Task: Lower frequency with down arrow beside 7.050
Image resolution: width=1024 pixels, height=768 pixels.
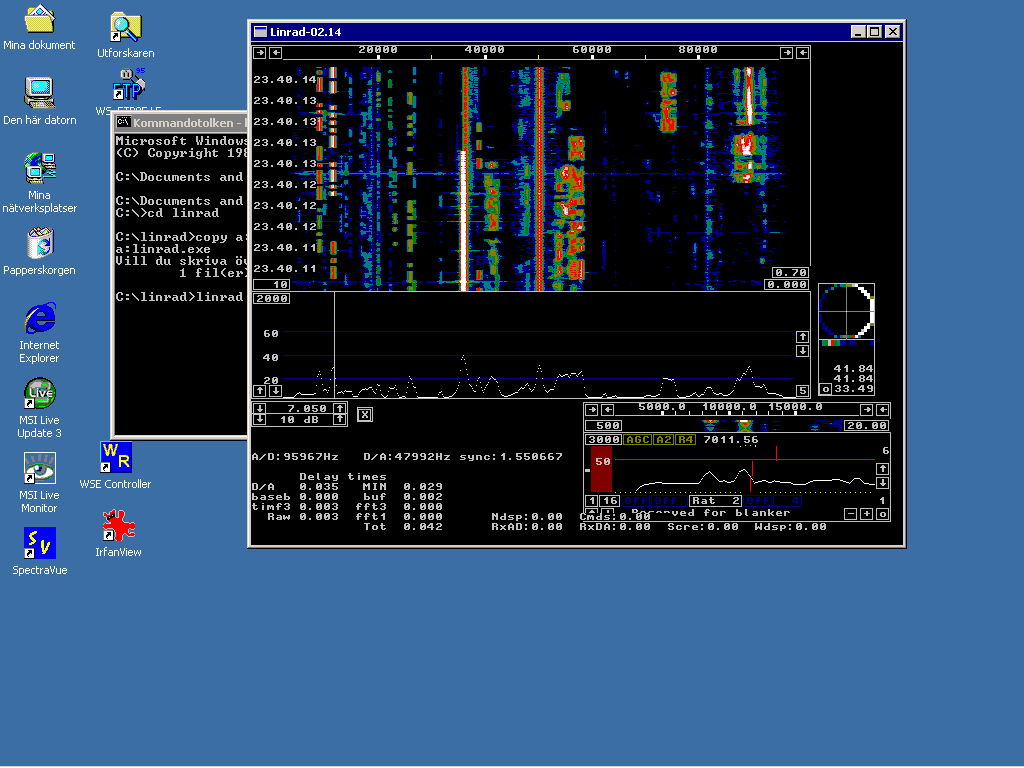Action: pyautogui.click(x=260, y=408)
